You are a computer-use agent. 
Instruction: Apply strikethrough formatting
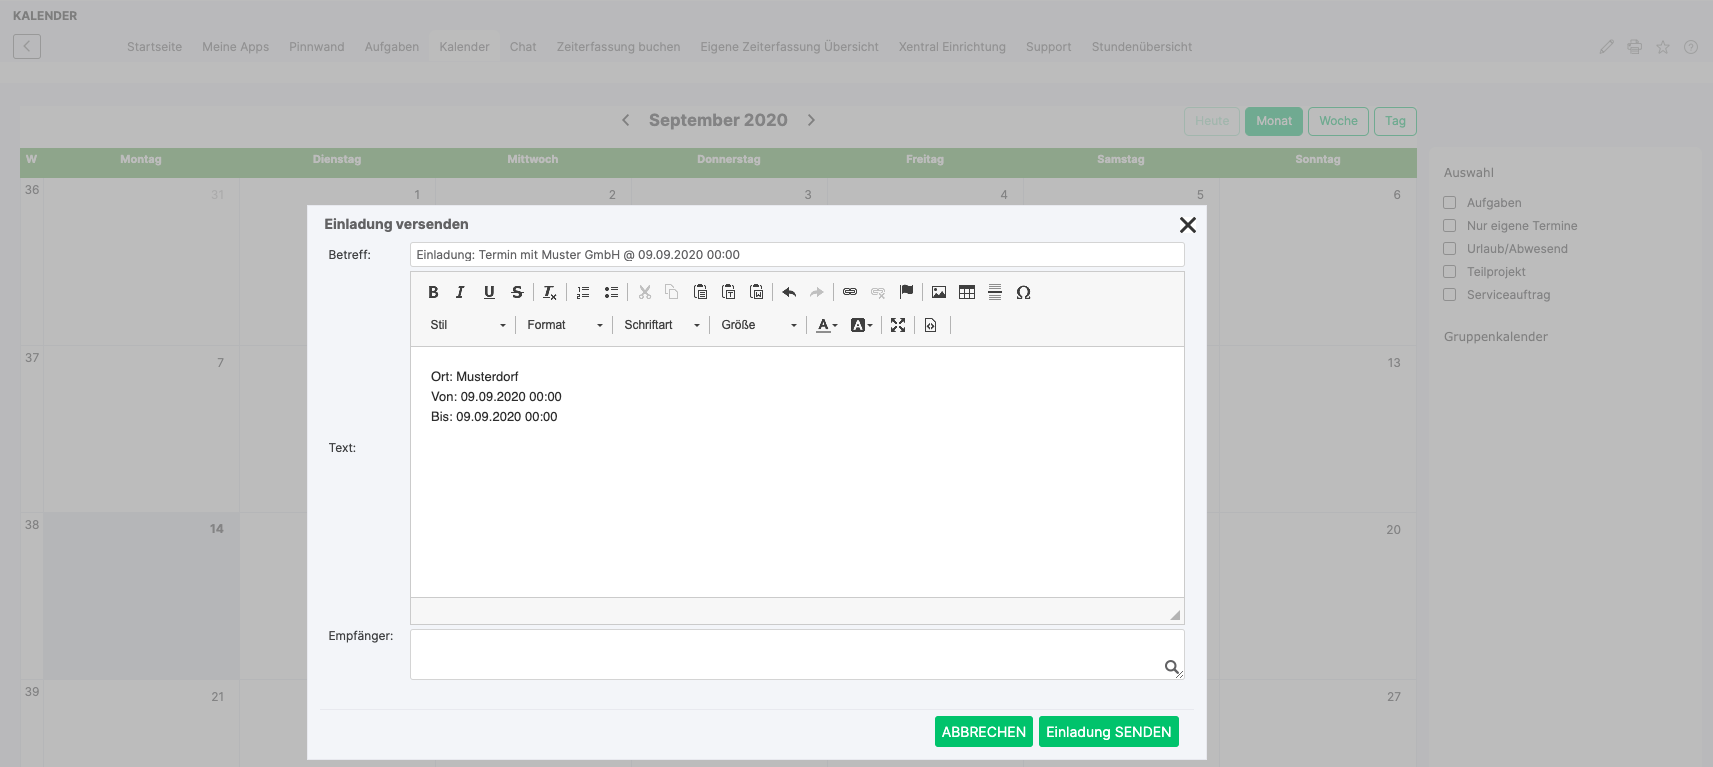[x=517, y=292]
